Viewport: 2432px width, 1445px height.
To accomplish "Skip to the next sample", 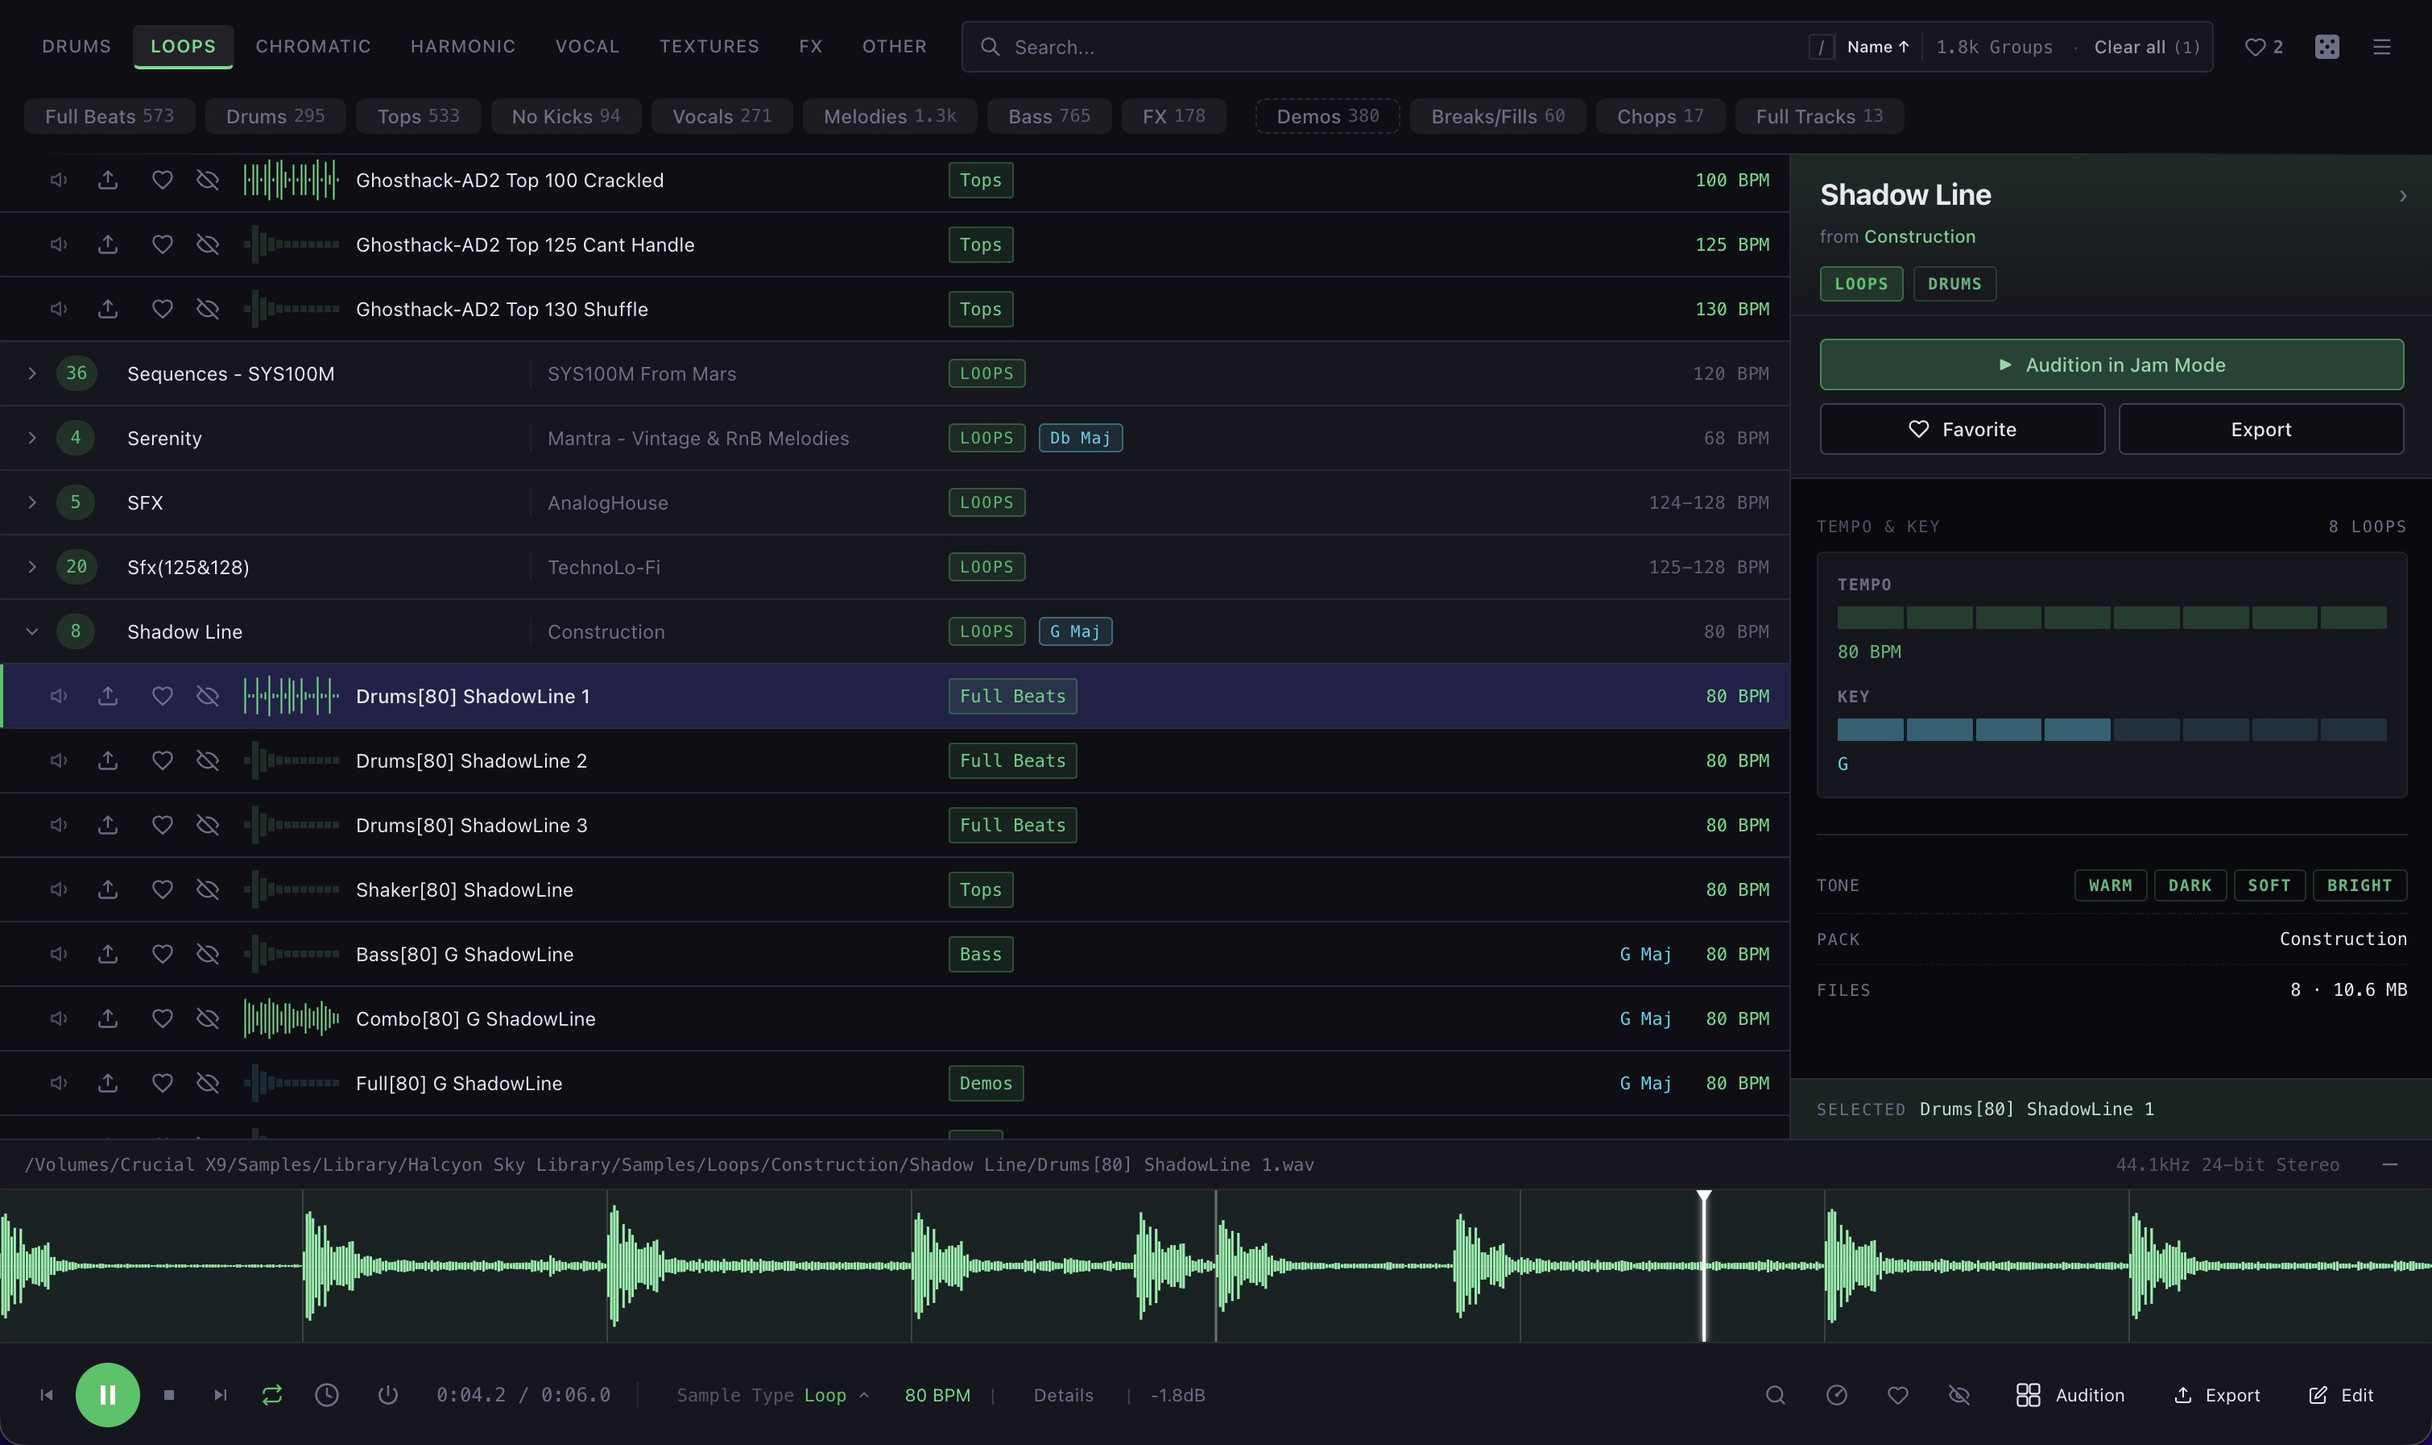I will click(x=220, y=1395).
